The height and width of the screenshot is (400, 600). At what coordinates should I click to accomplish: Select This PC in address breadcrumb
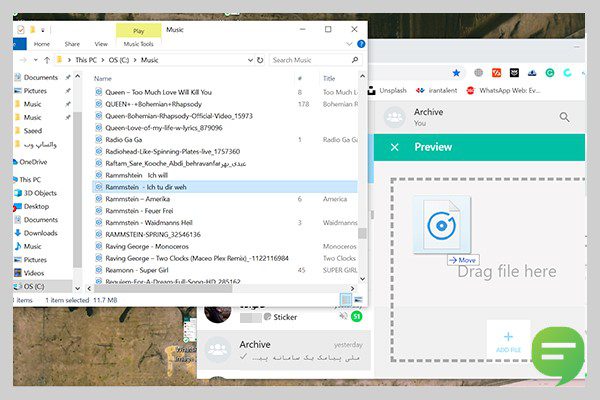[86, 60]
